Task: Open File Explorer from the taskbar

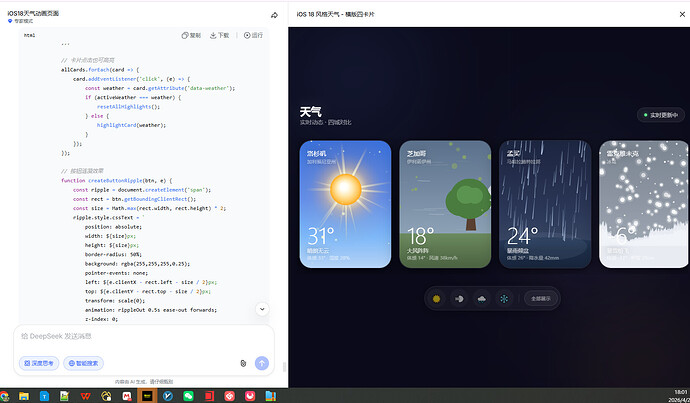Action: point(24,396)
